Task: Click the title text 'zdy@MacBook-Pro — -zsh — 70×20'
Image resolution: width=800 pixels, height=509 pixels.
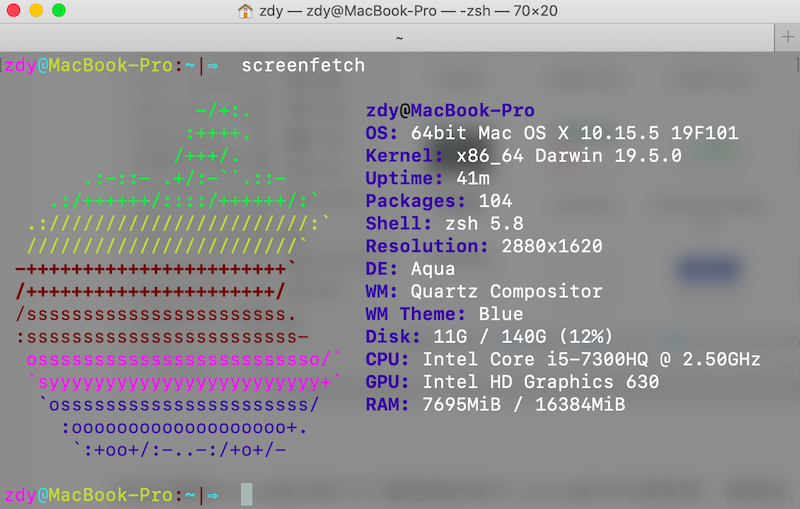Action: pyautogui.click(x=432, y=11)
